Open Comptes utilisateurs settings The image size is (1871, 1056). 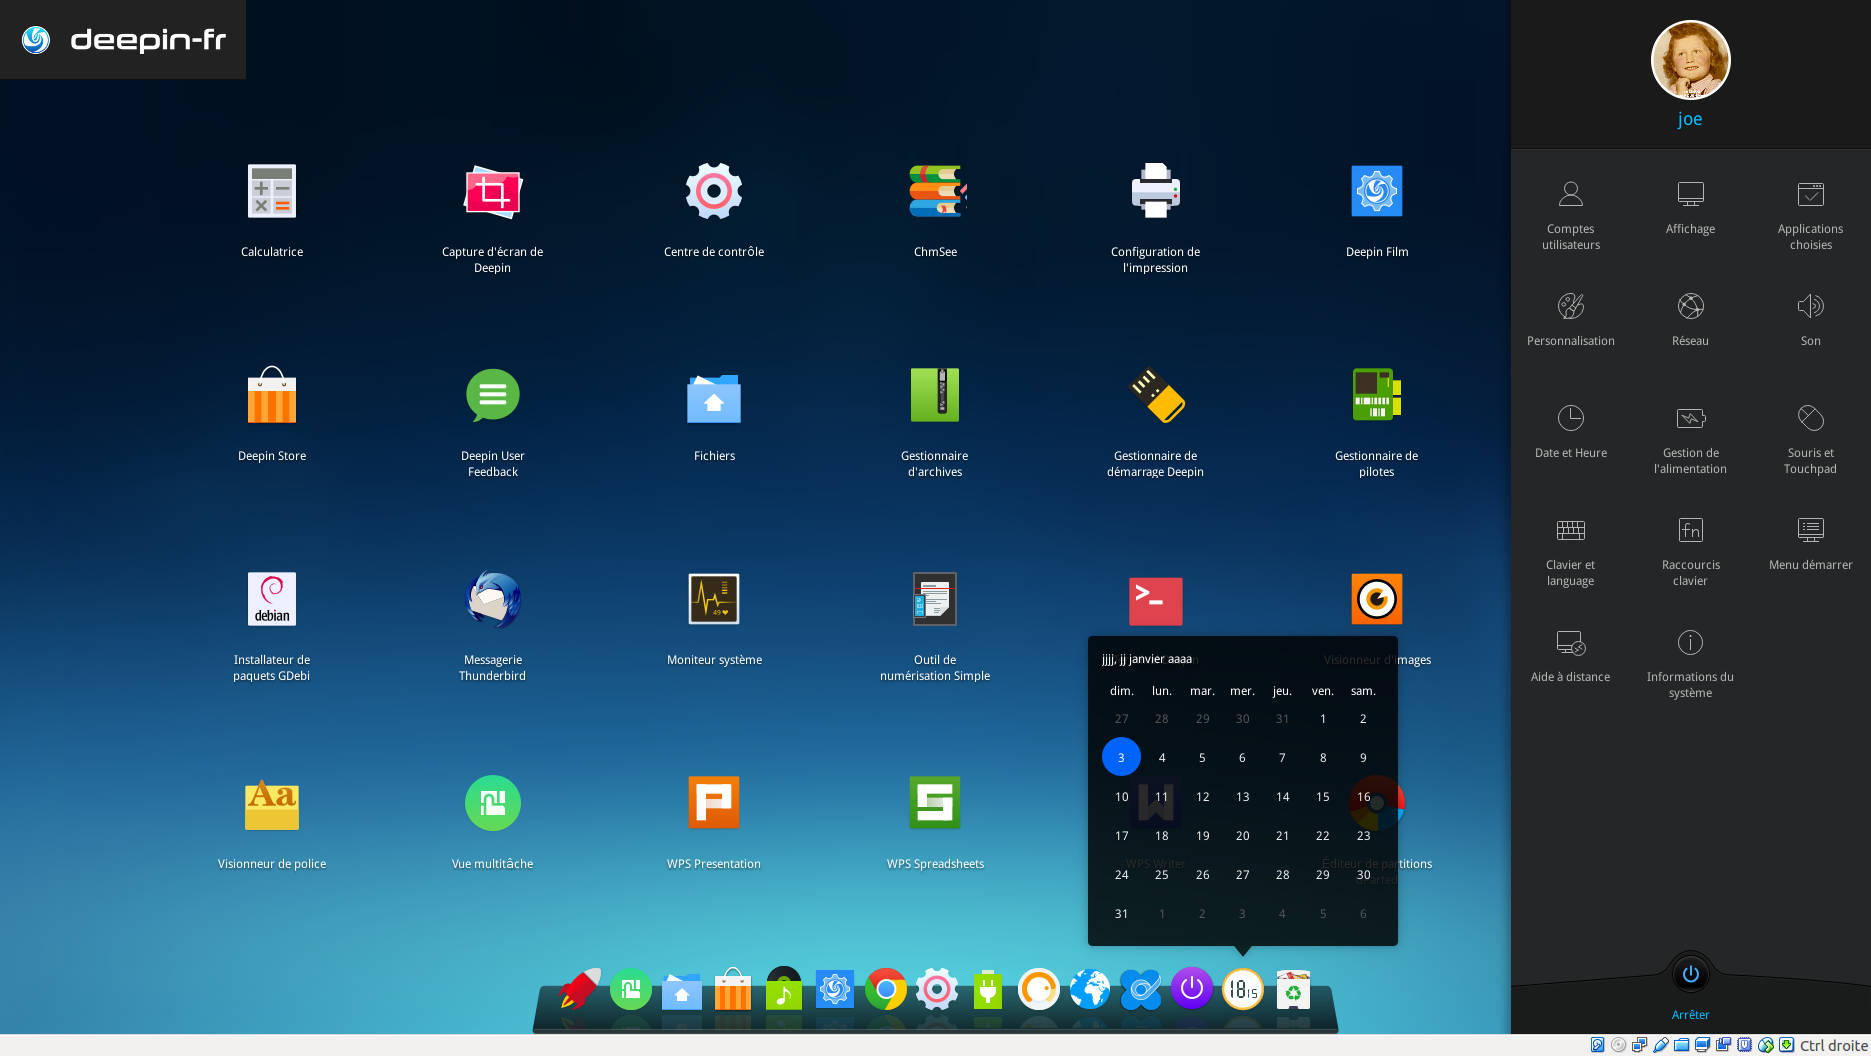[x=1571, y=215]
